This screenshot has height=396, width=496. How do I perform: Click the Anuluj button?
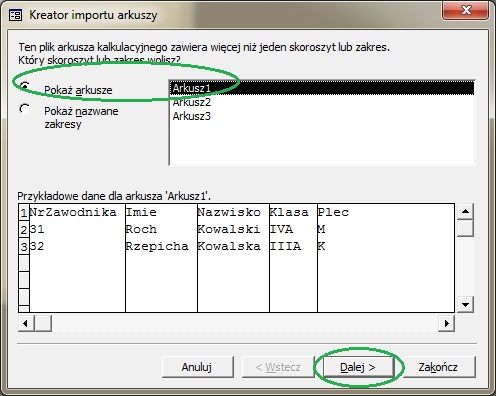pyautogui.click(x=197, y=367)
